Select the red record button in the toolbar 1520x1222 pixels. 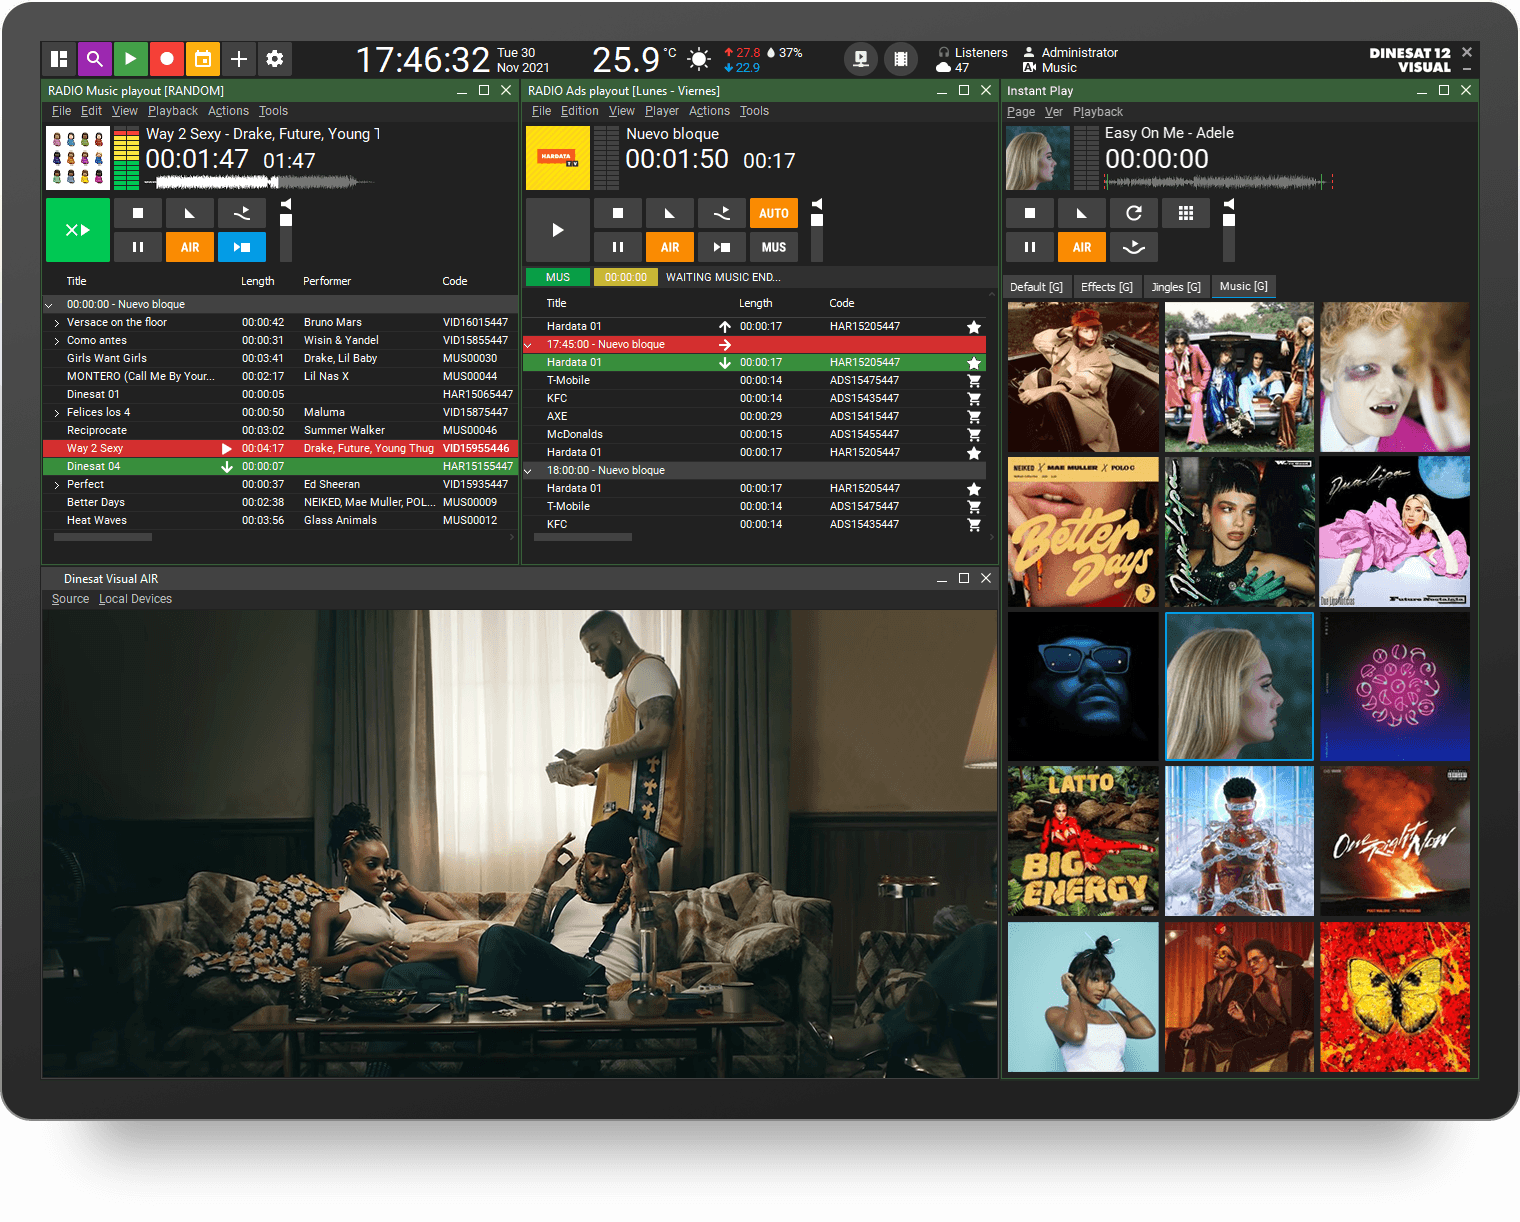pos(167,59)
